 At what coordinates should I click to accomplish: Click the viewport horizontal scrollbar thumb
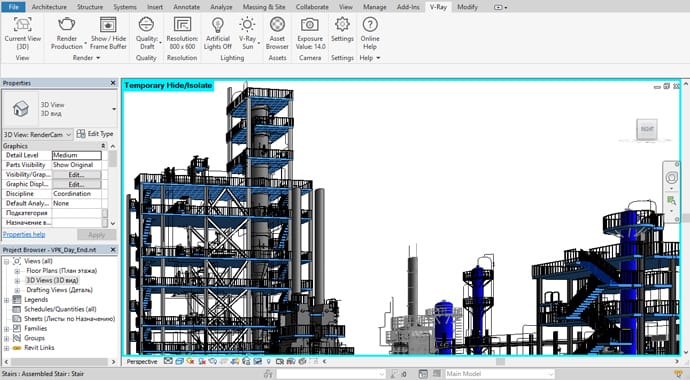pos(500,362)
